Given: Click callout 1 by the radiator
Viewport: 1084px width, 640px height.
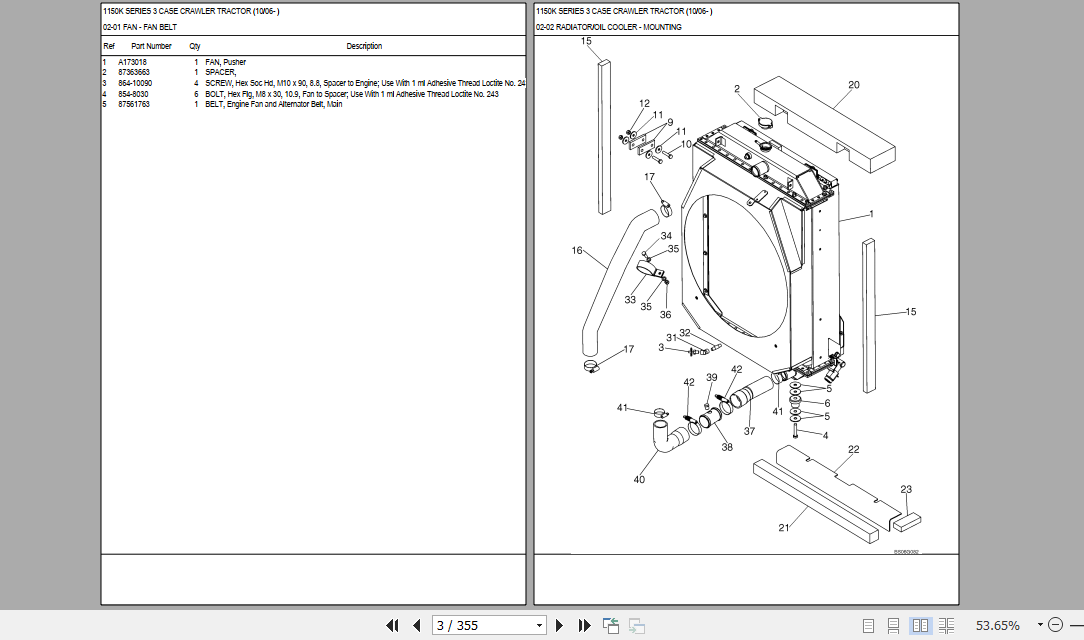Looking at the screenshot, I should [x=872, y=214].
